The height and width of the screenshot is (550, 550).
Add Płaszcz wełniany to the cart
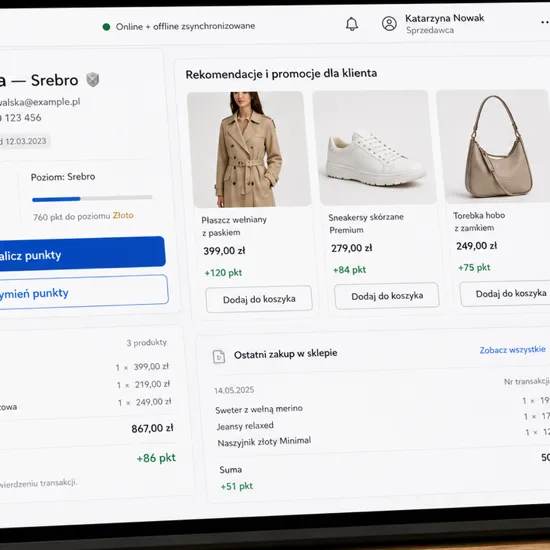pyautogui.click(x=259, y=299)
